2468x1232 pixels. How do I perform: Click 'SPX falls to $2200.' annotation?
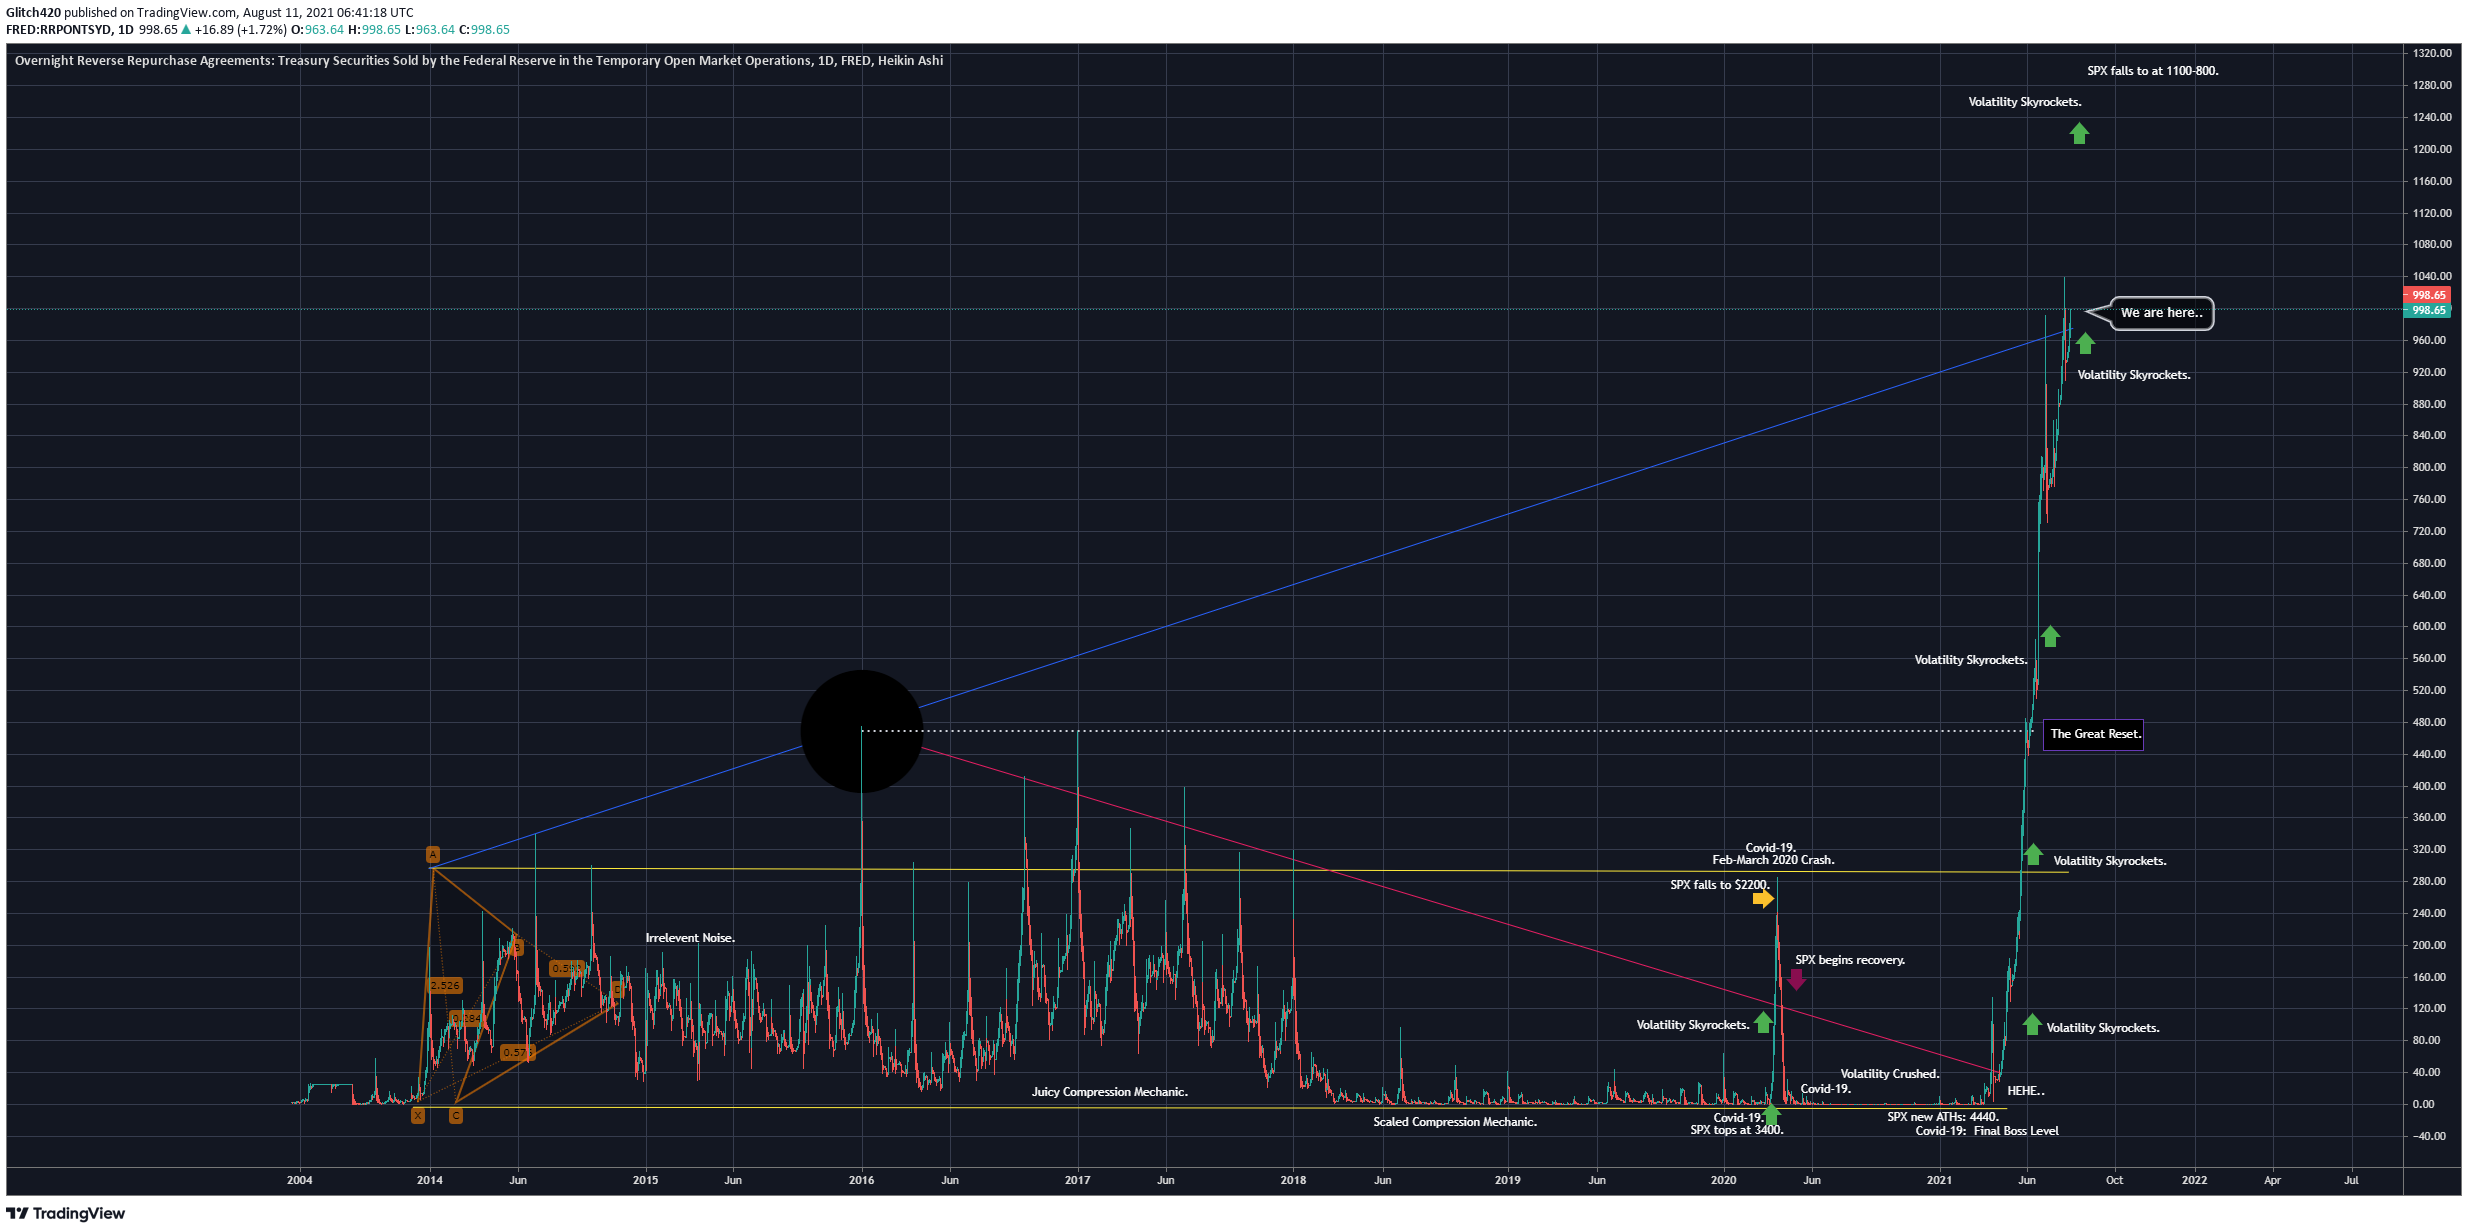click(x=1720, y=885)
